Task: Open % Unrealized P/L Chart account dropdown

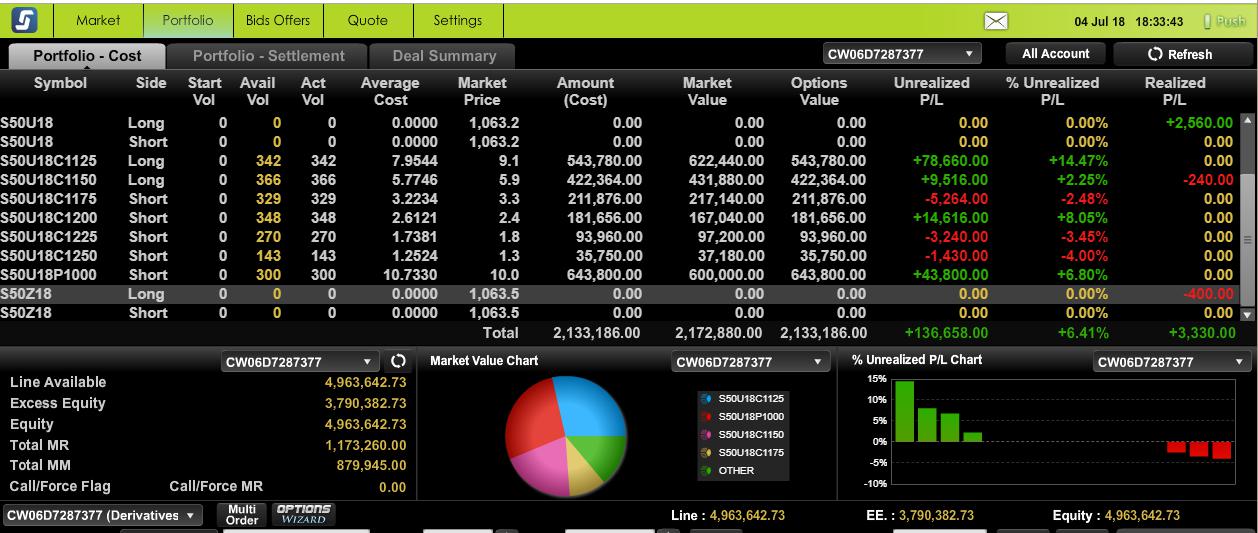Action: click(1172, 361)
